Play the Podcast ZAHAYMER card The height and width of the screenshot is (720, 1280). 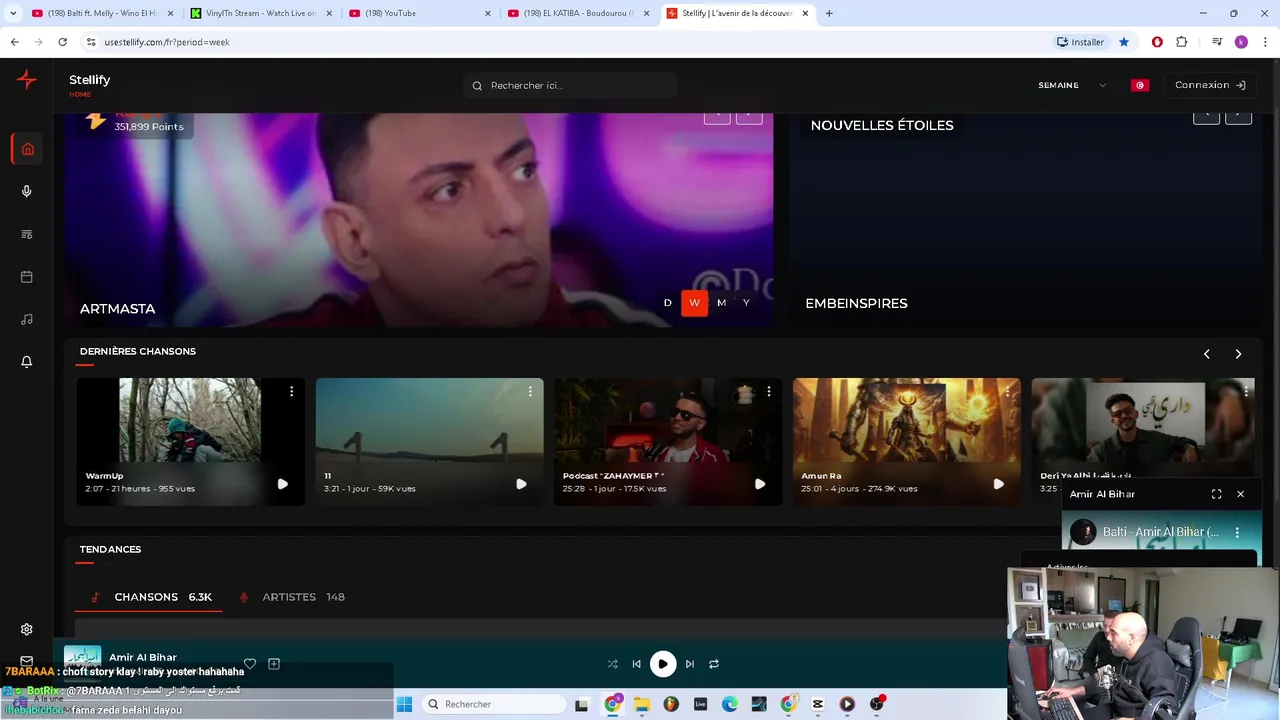pos(760,484)
